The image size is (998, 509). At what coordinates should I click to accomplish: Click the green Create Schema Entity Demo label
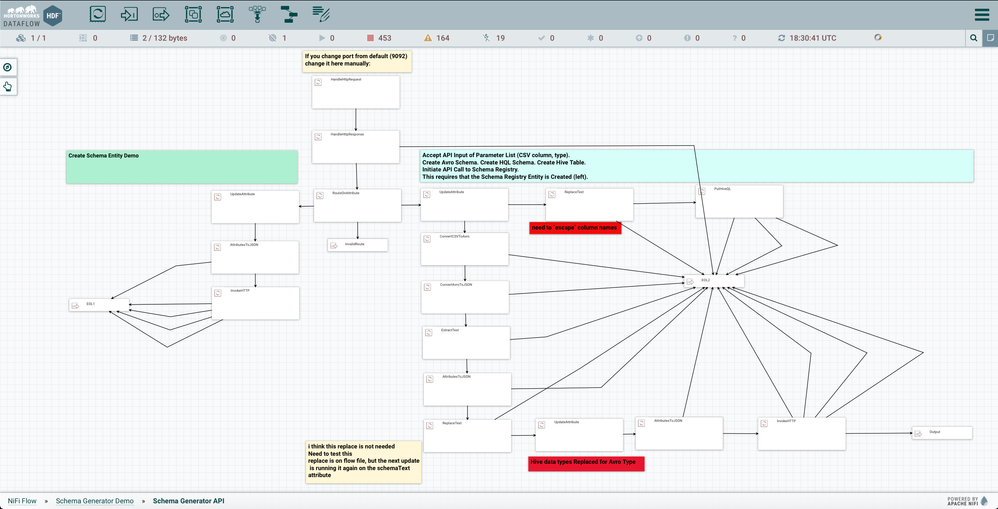[x=182, y=167]
